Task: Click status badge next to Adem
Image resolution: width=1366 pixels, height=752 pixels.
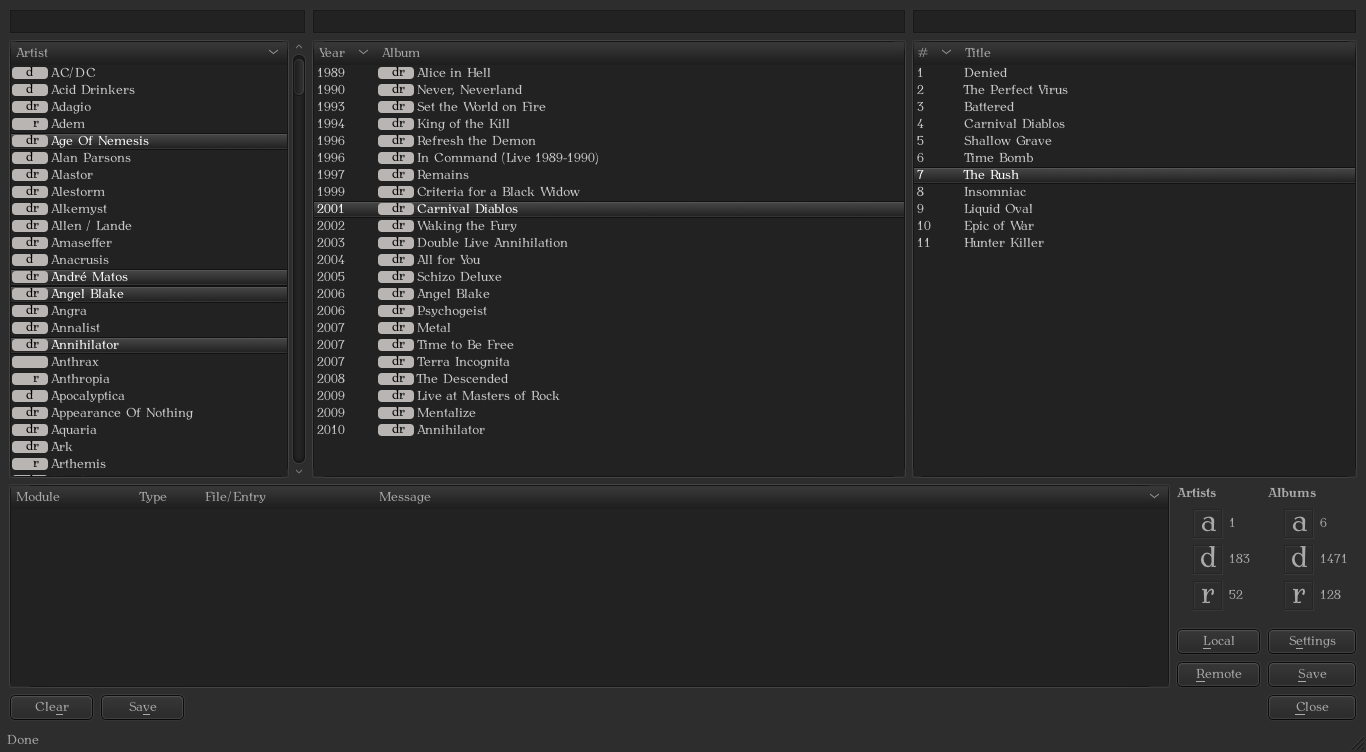Action: [x=30, y=124]
